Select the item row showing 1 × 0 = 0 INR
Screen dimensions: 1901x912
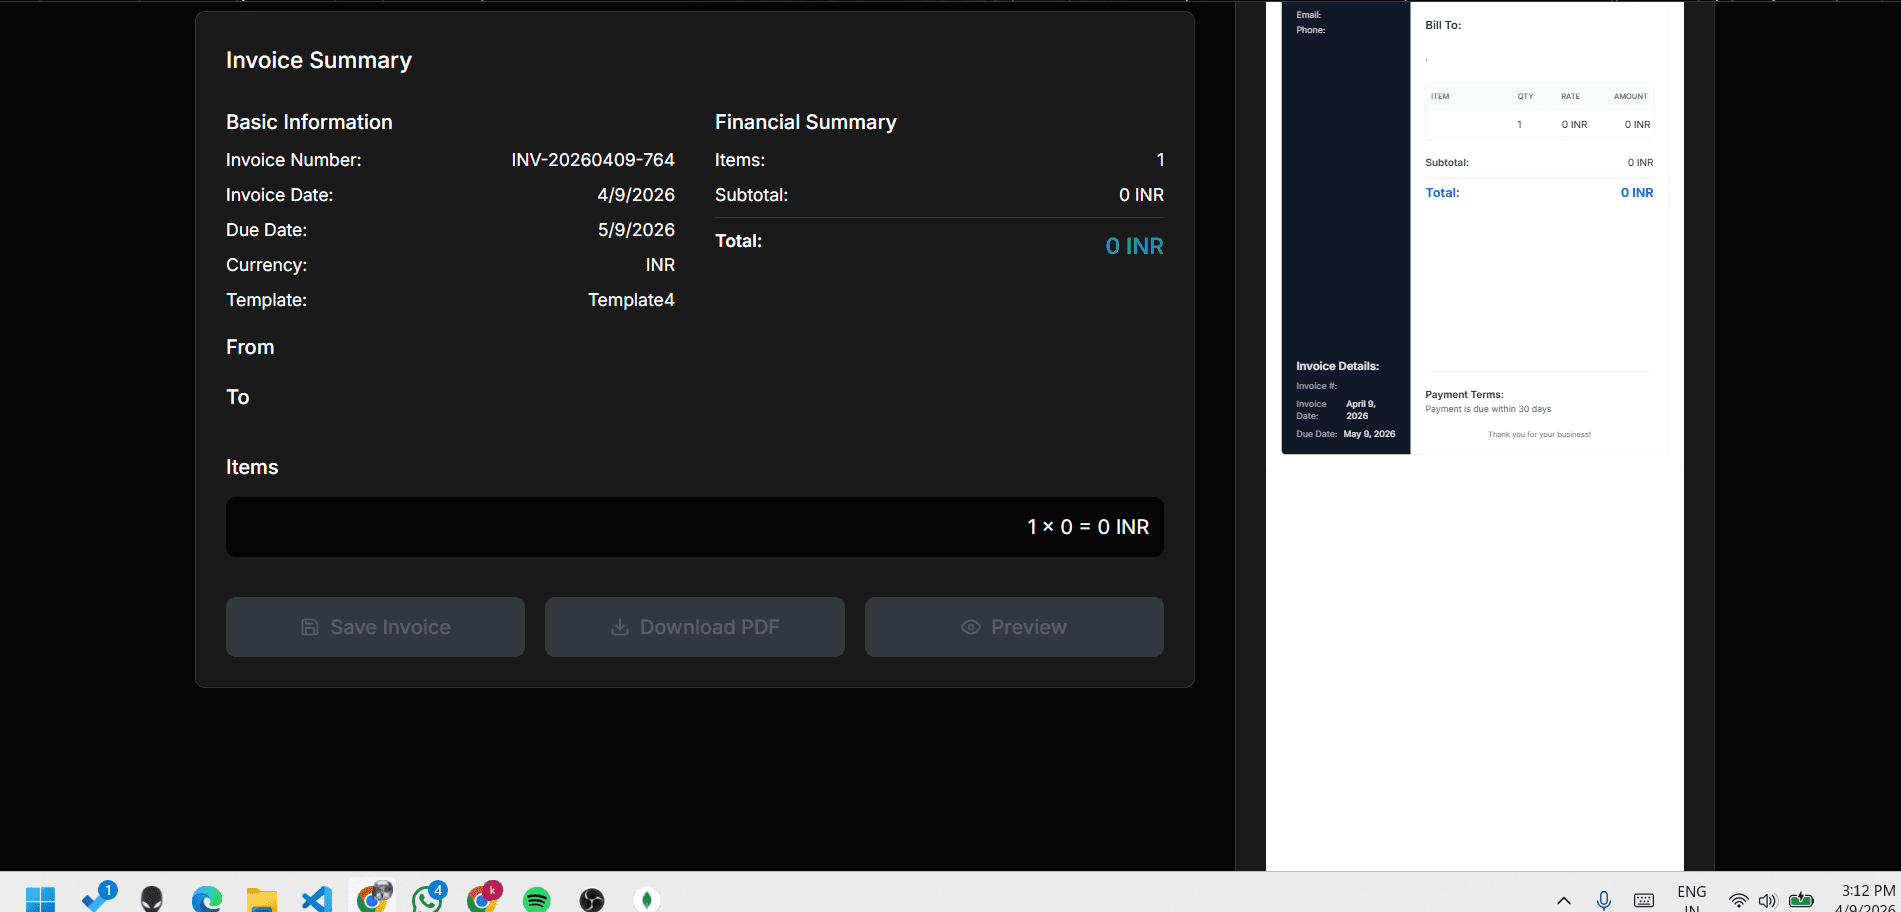[694, 527]
